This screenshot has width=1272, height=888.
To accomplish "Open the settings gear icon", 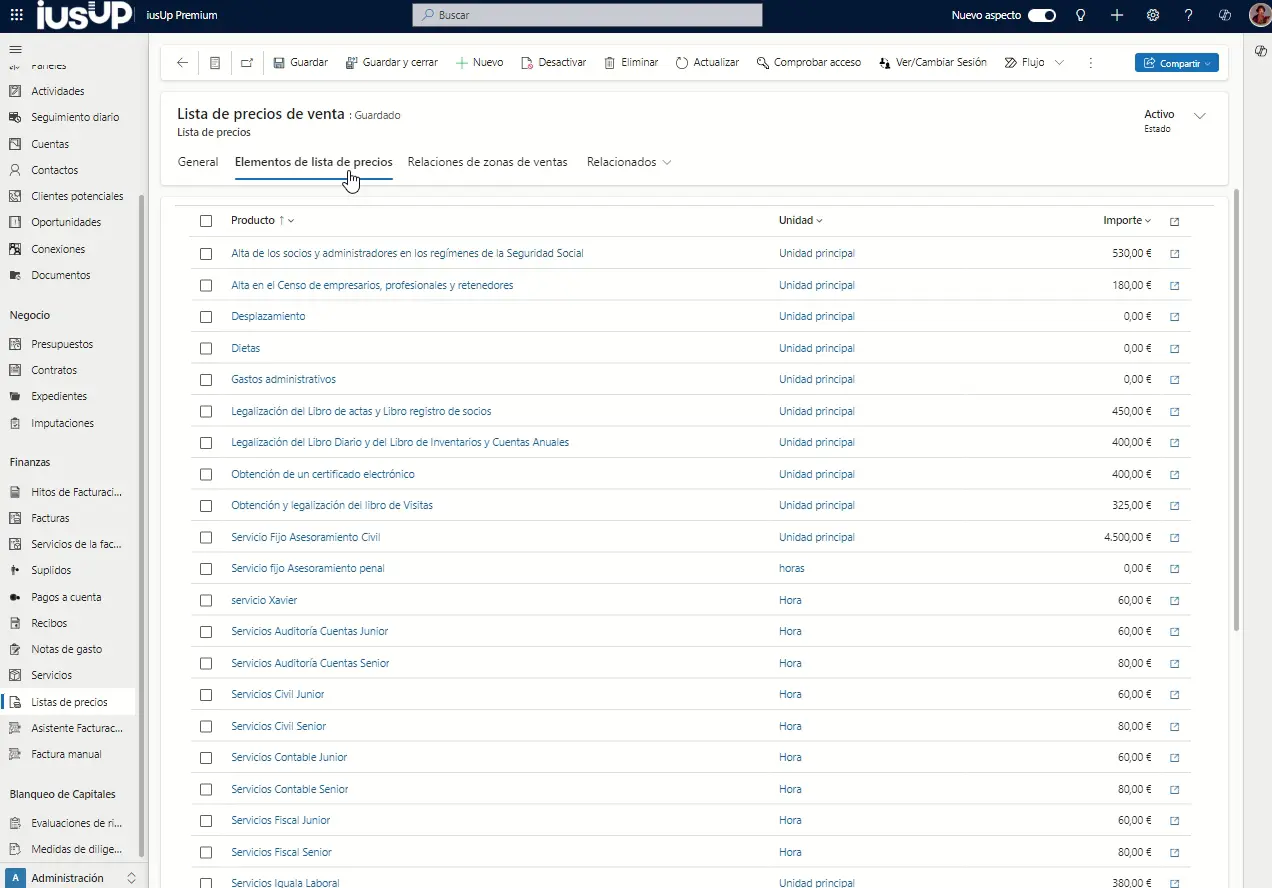I will [x=1153, y=15].
